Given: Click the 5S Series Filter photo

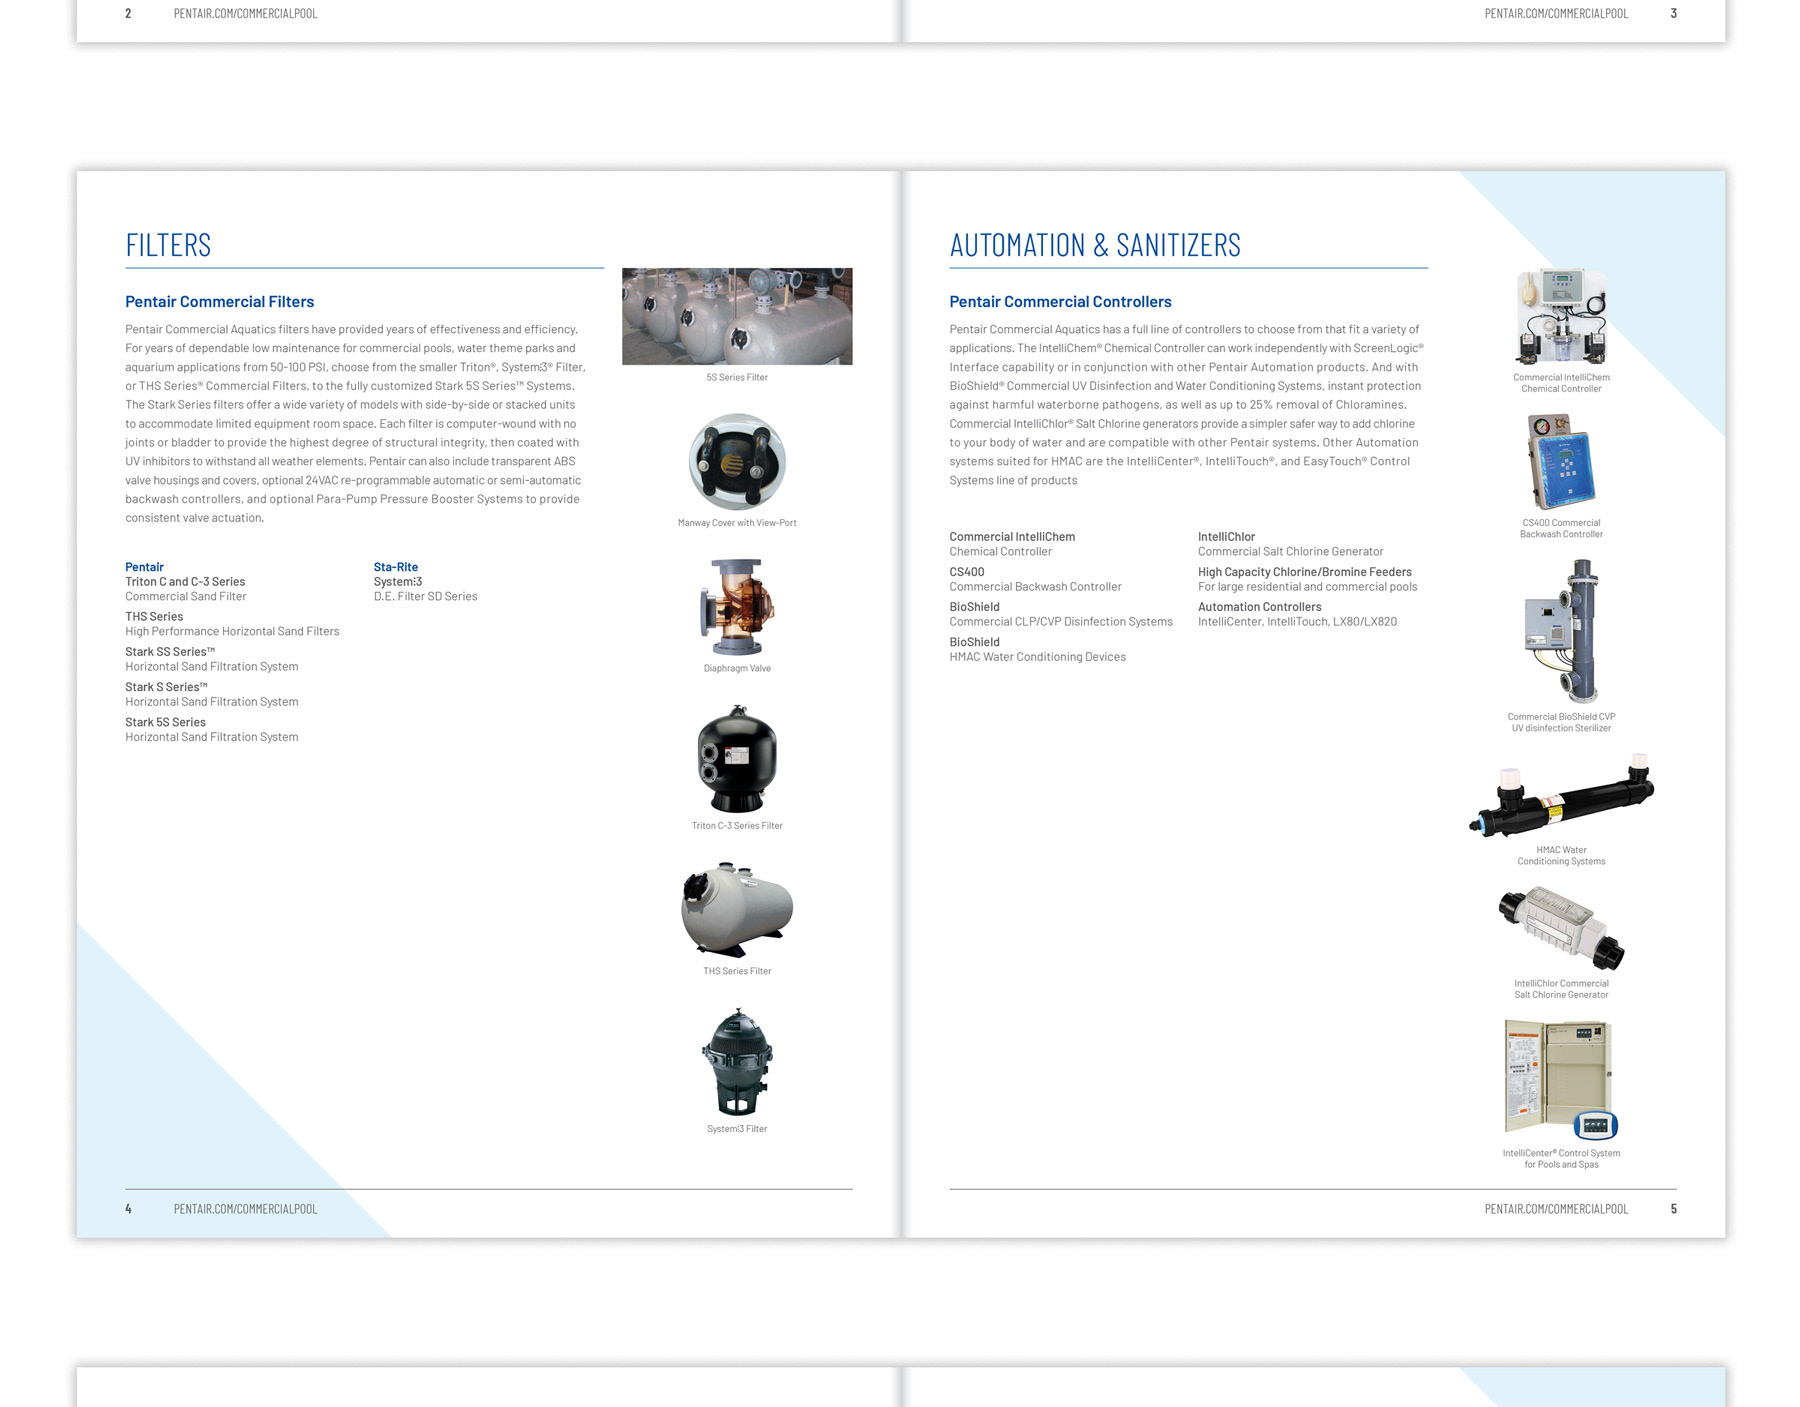Looking at the screenshot, I should [737, 316].
